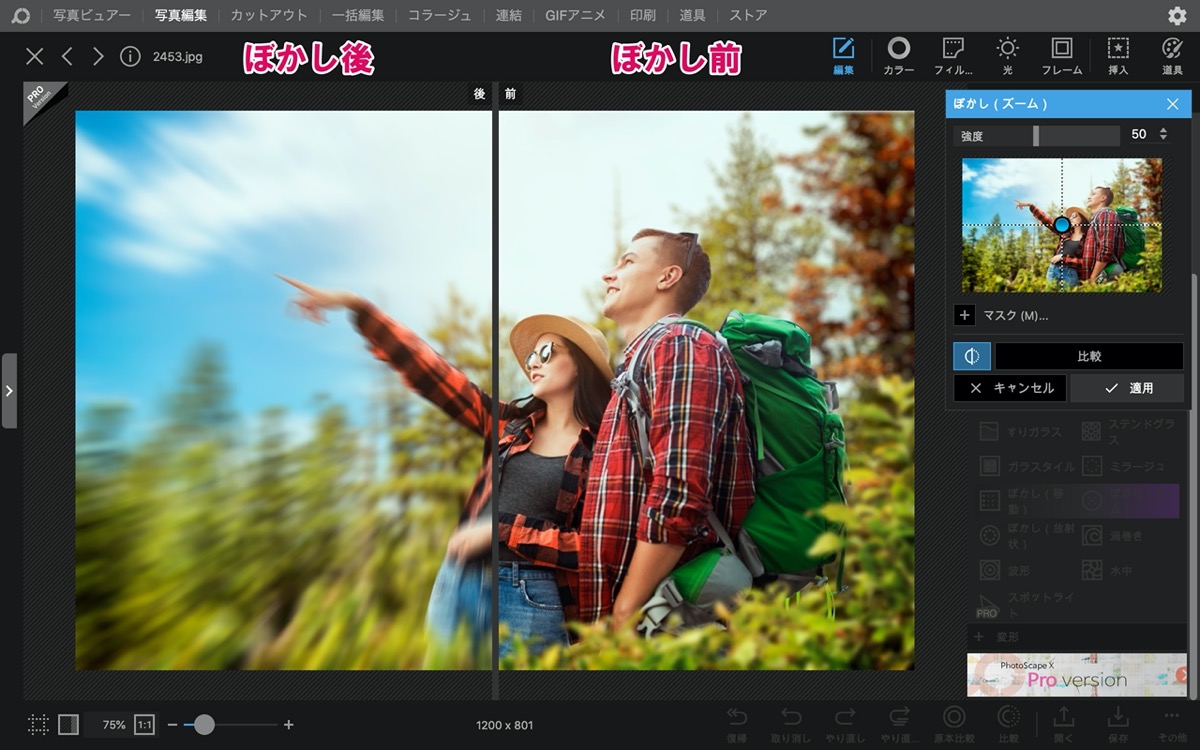The image size is (1200, 750).
Task: Click the キャンセル cancel button
Action: [1010, 388]
